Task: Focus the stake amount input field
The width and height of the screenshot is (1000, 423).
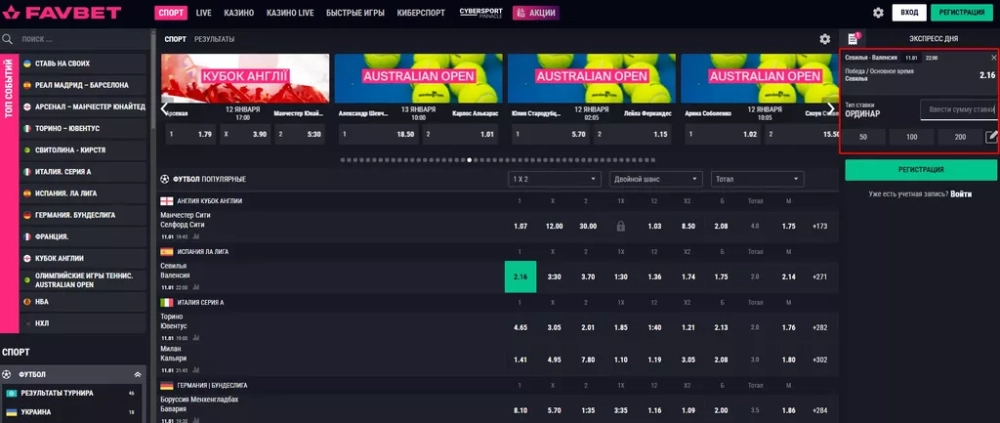Action: point(958,109)
